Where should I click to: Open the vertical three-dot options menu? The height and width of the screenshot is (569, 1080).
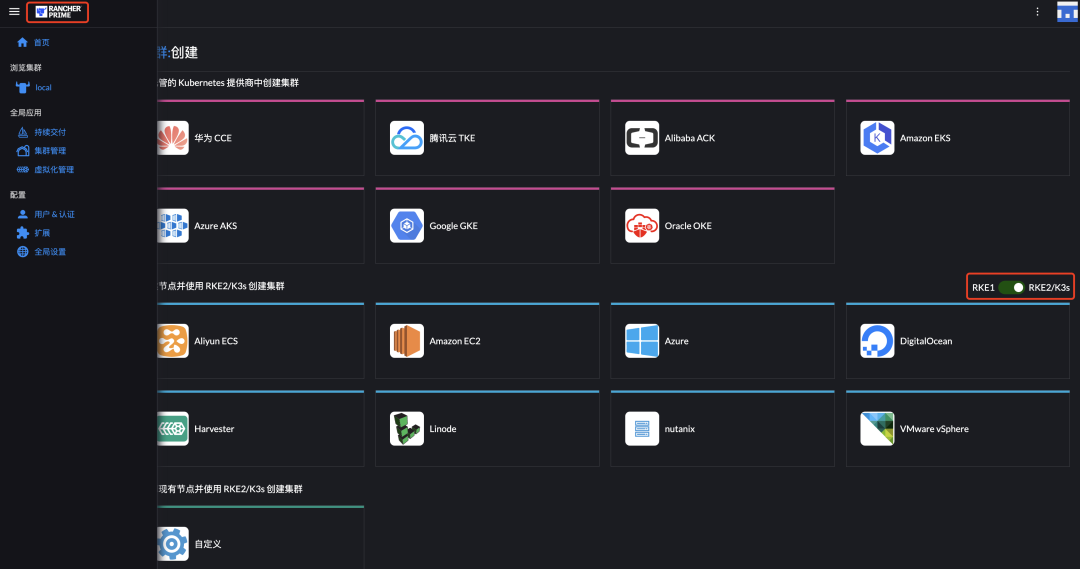1037,12
